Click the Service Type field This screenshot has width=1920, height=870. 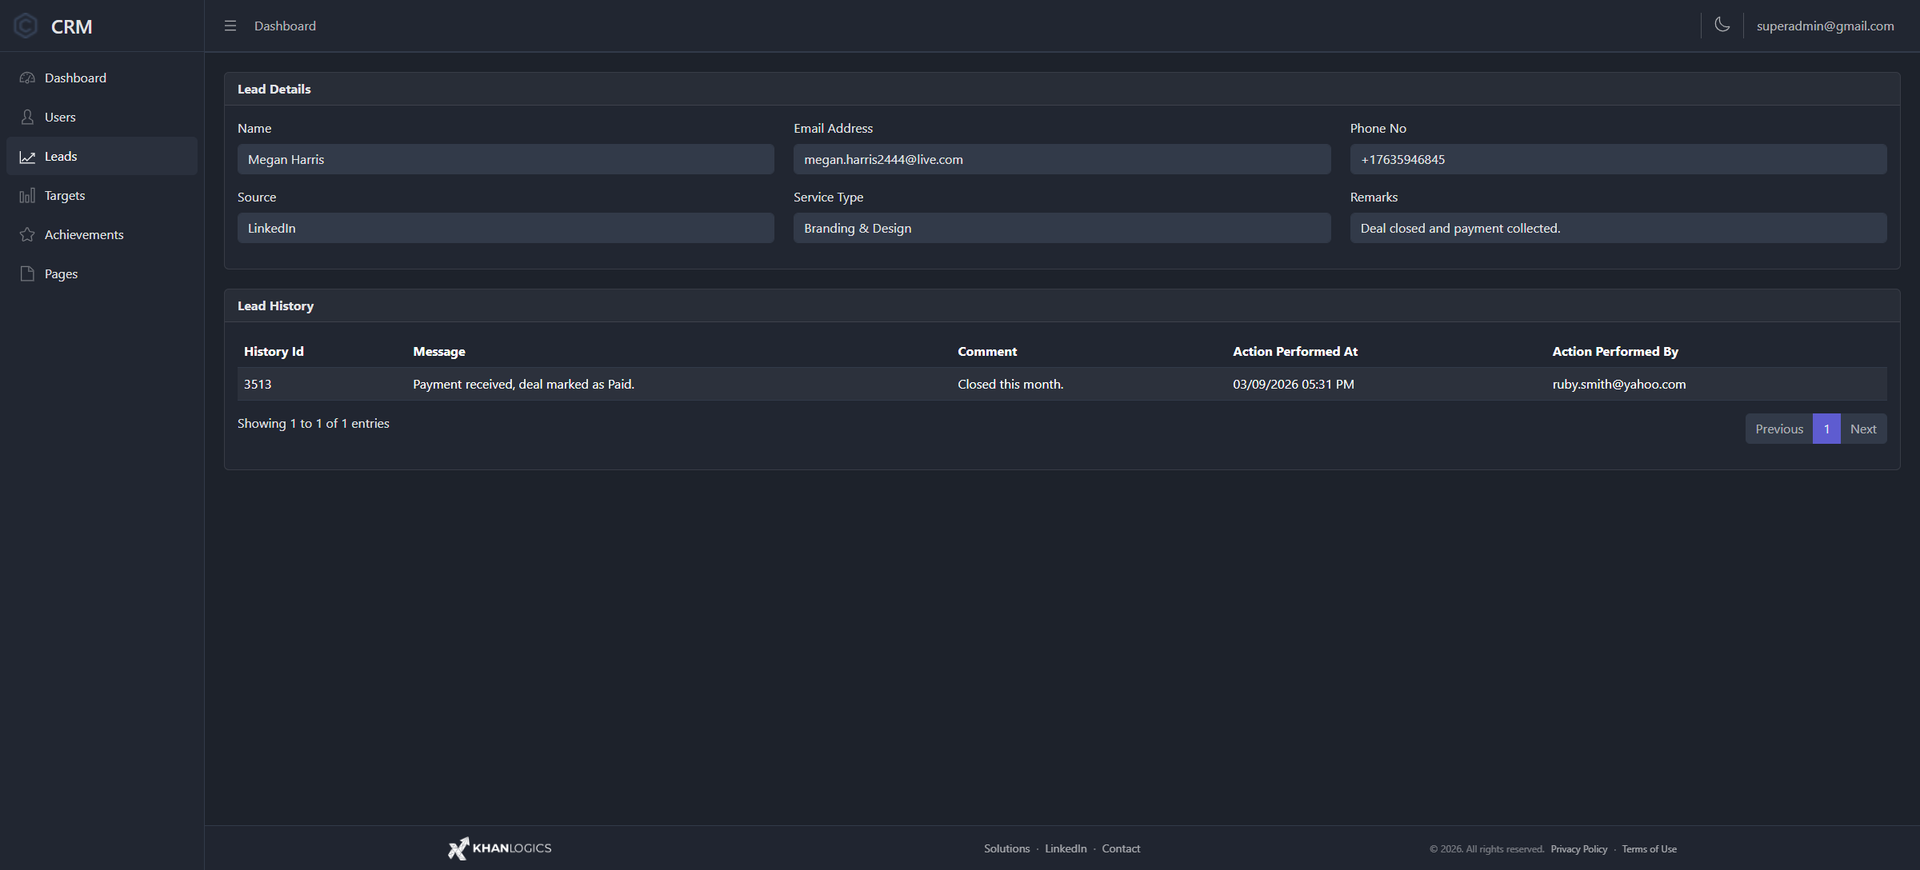coord(1062,228)
